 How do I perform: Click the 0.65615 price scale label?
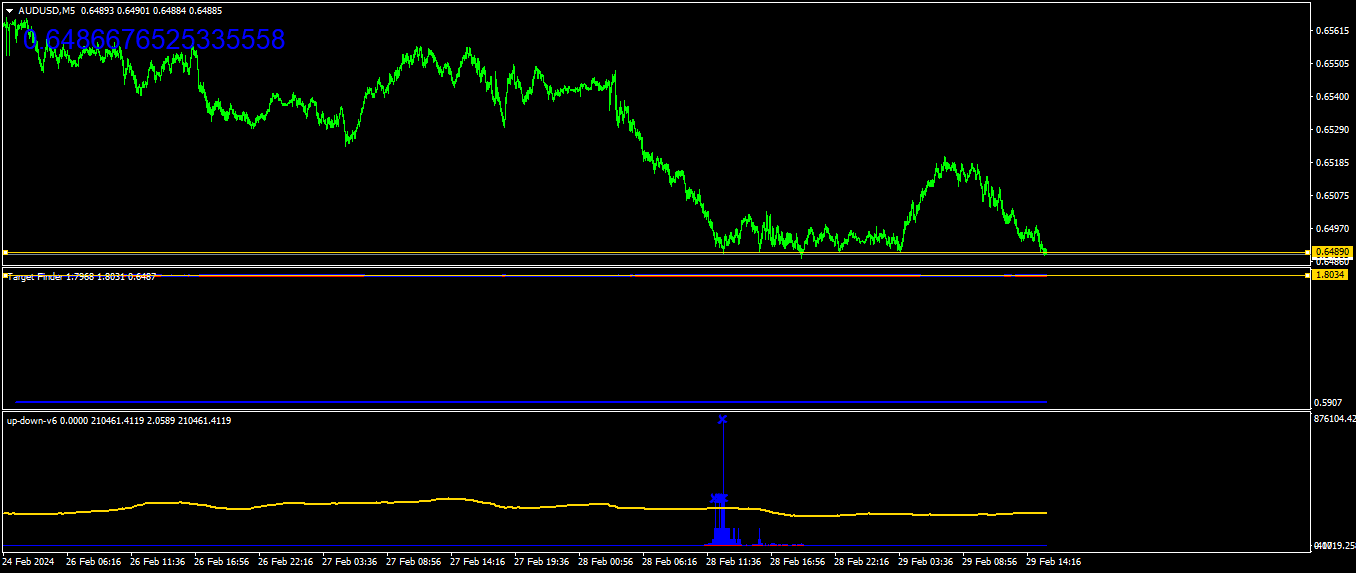click(1332, 31)
